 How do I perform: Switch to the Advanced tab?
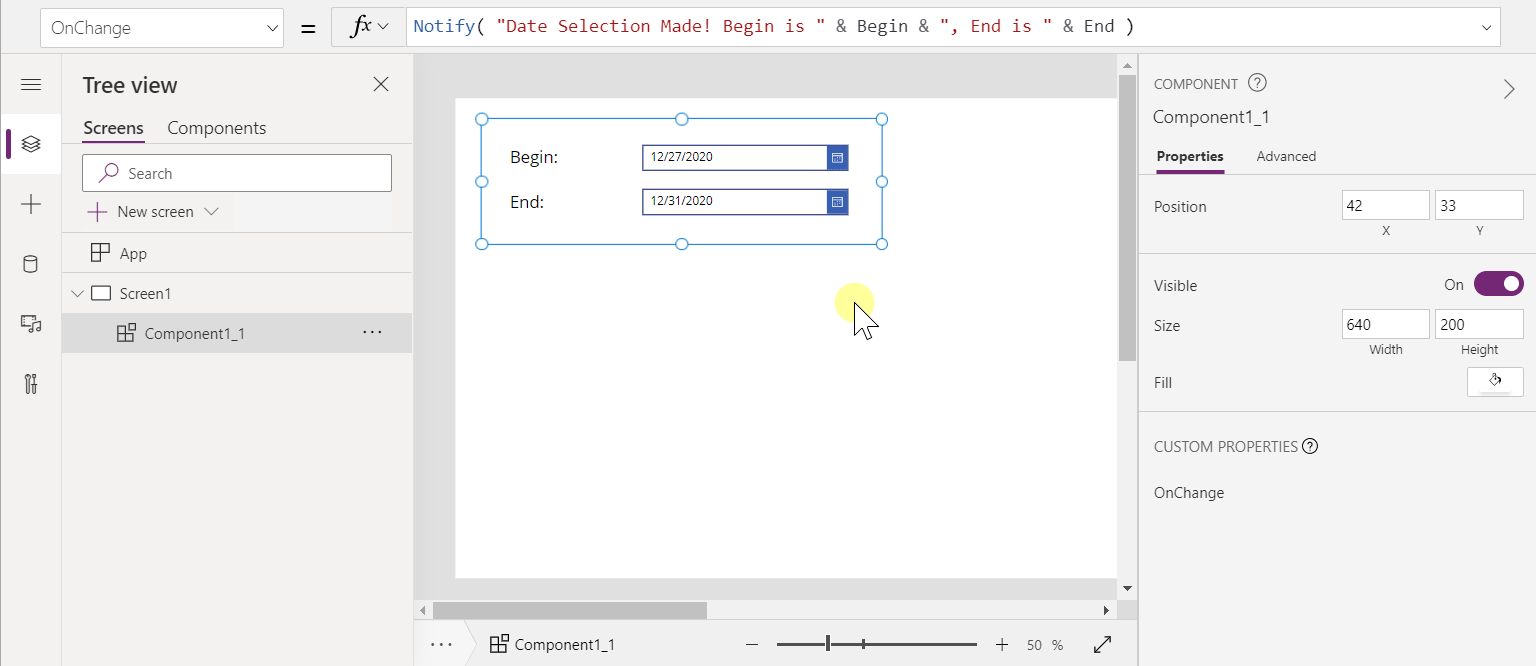pos(1286,156)
